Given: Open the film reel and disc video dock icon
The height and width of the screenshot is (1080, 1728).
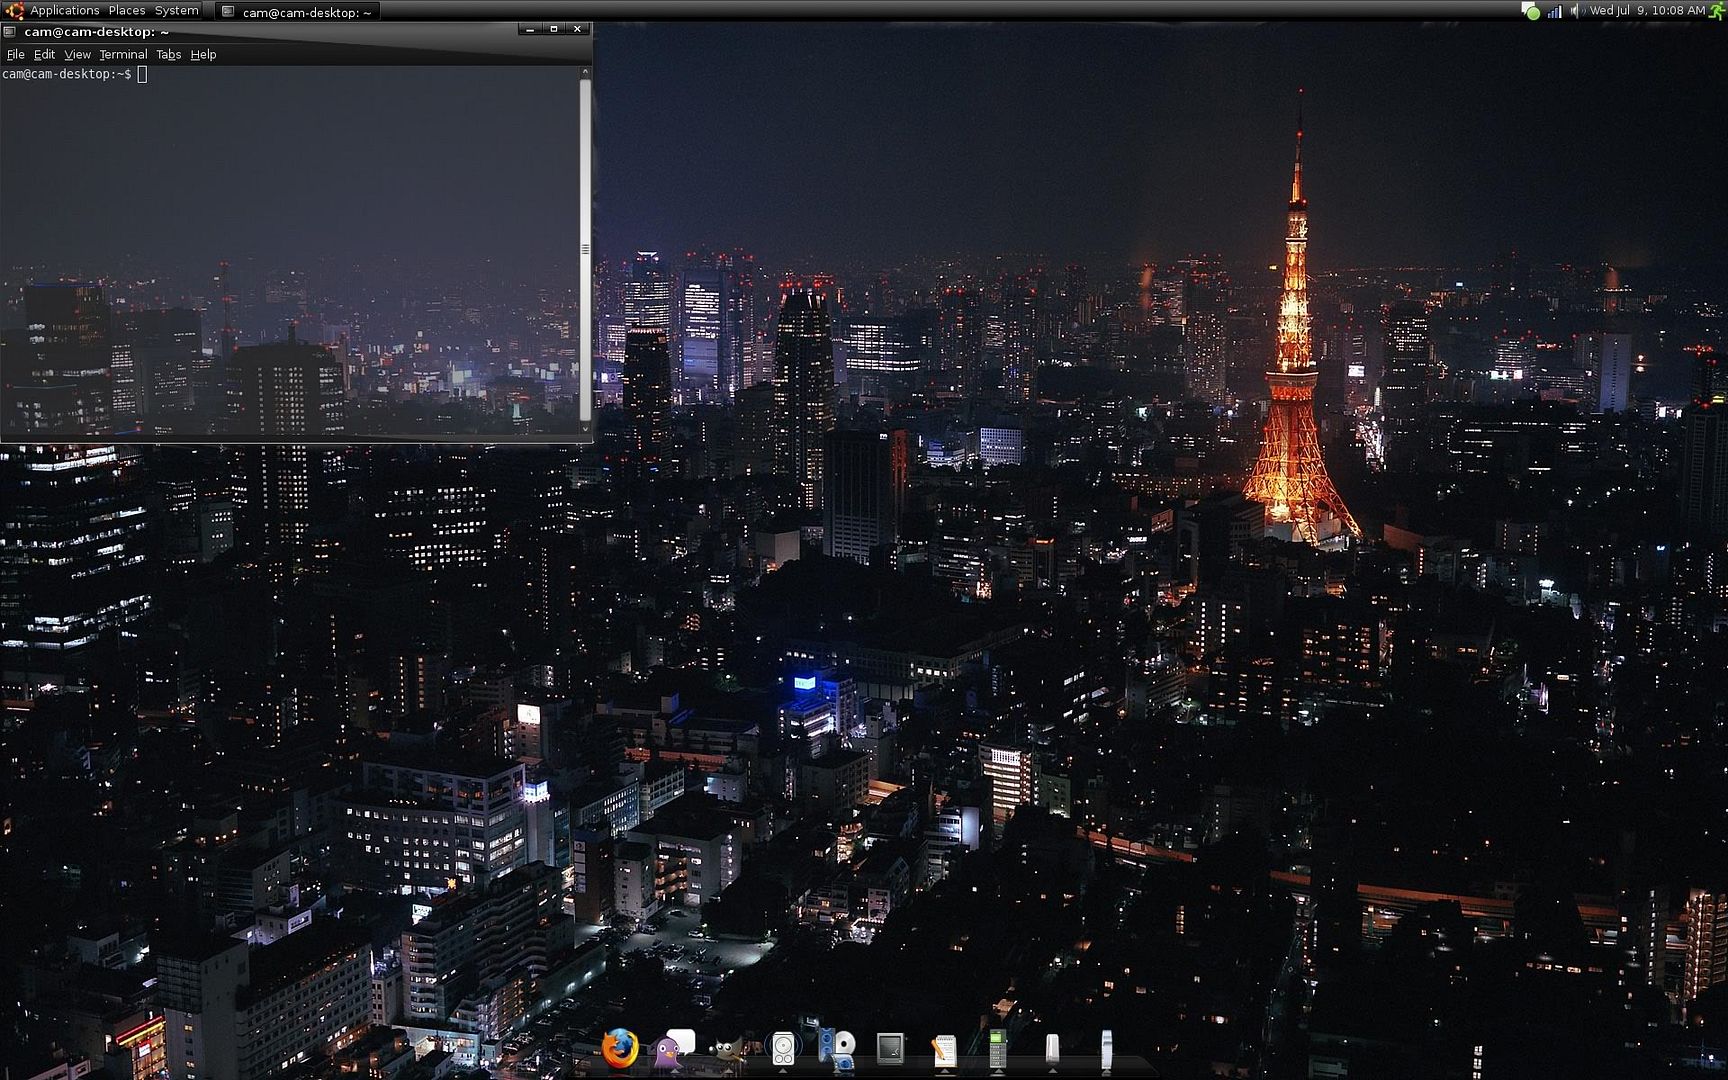Looking at the screenshot, I should (x=837, y=1048).
